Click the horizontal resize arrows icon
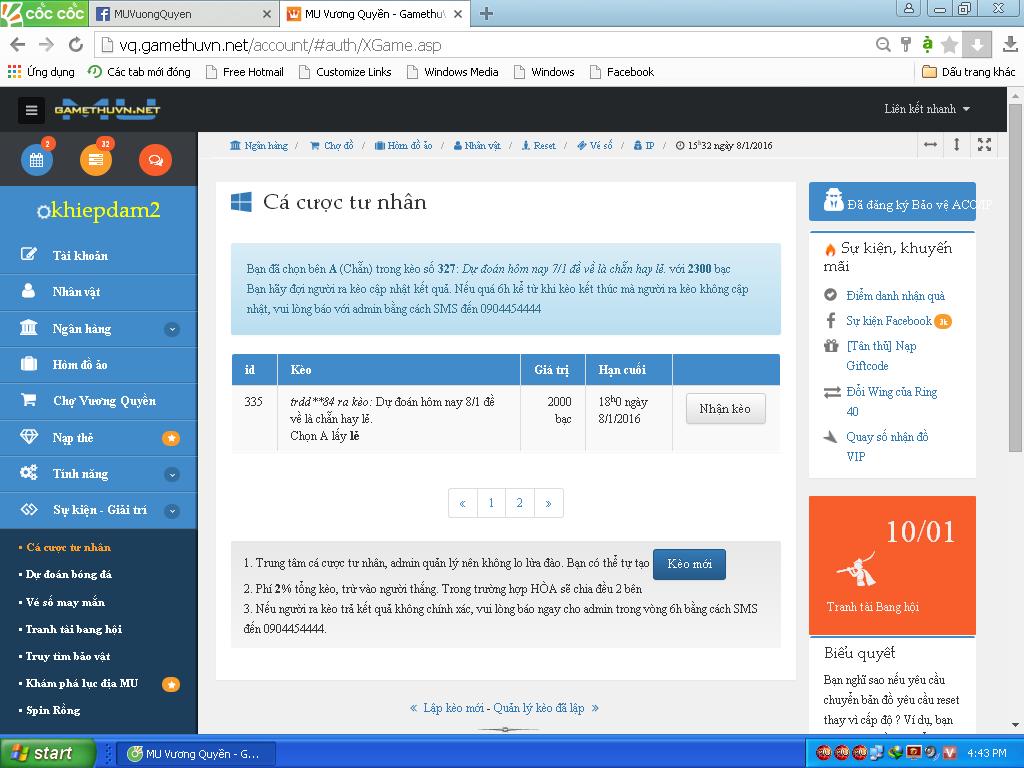The height and width of the screenshot is (768, 1024). pyautogui.click(x=930, y=145)
